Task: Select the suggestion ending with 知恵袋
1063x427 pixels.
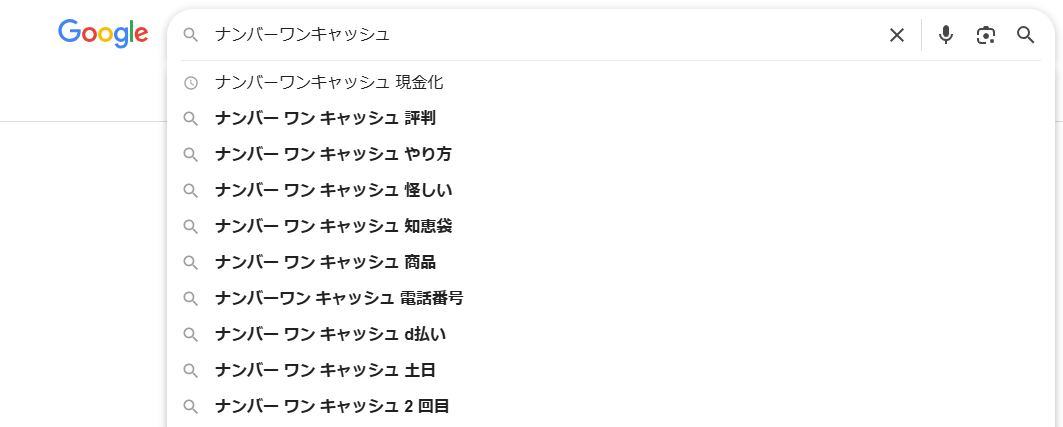Action: pos(333,226)
